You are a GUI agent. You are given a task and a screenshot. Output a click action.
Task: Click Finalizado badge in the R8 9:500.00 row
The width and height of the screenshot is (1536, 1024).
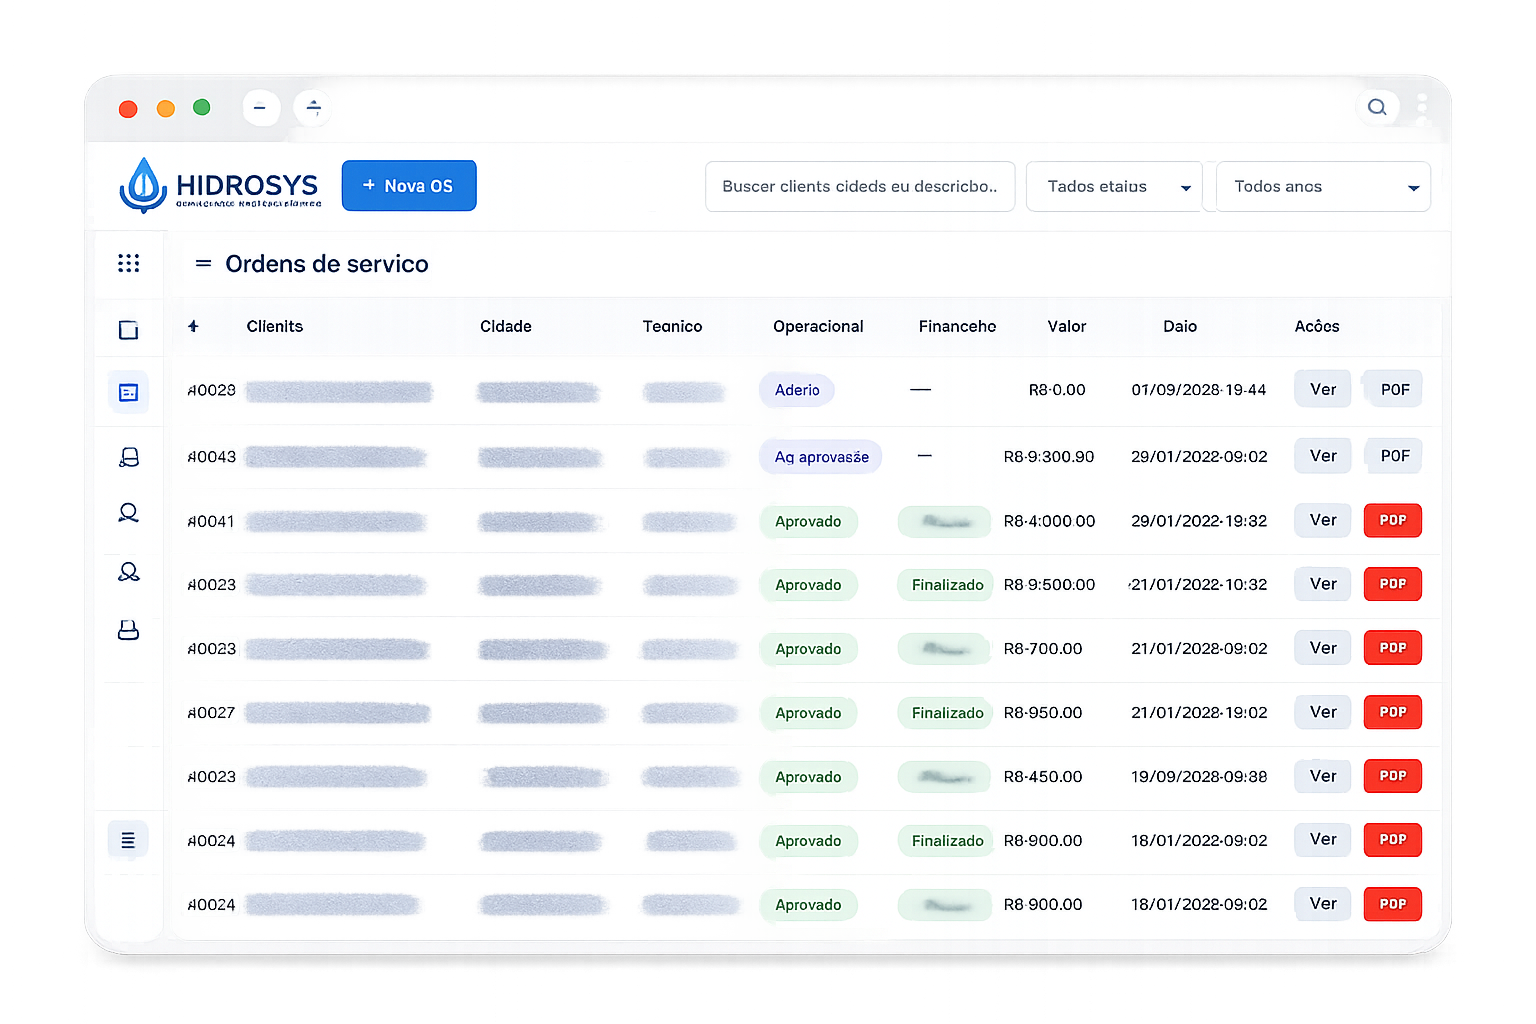pyautogui.click(x=946, y=585)
